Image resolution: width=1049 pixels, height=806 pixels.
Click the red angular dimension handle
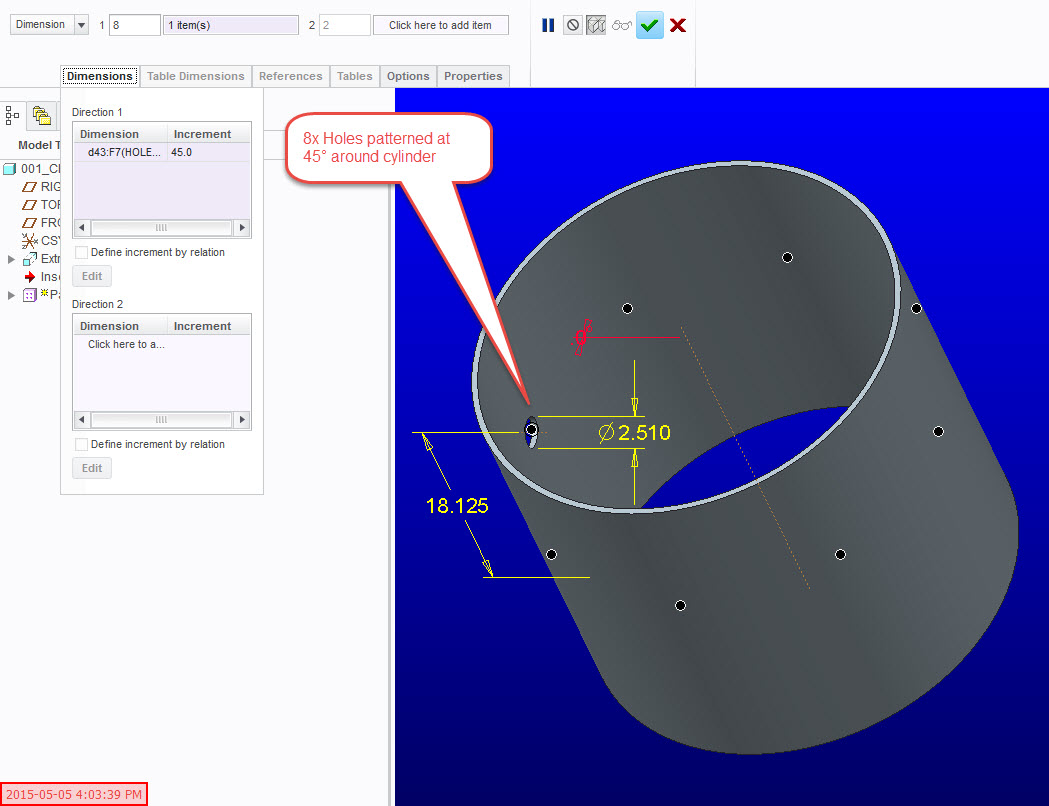tap(583, 336)
